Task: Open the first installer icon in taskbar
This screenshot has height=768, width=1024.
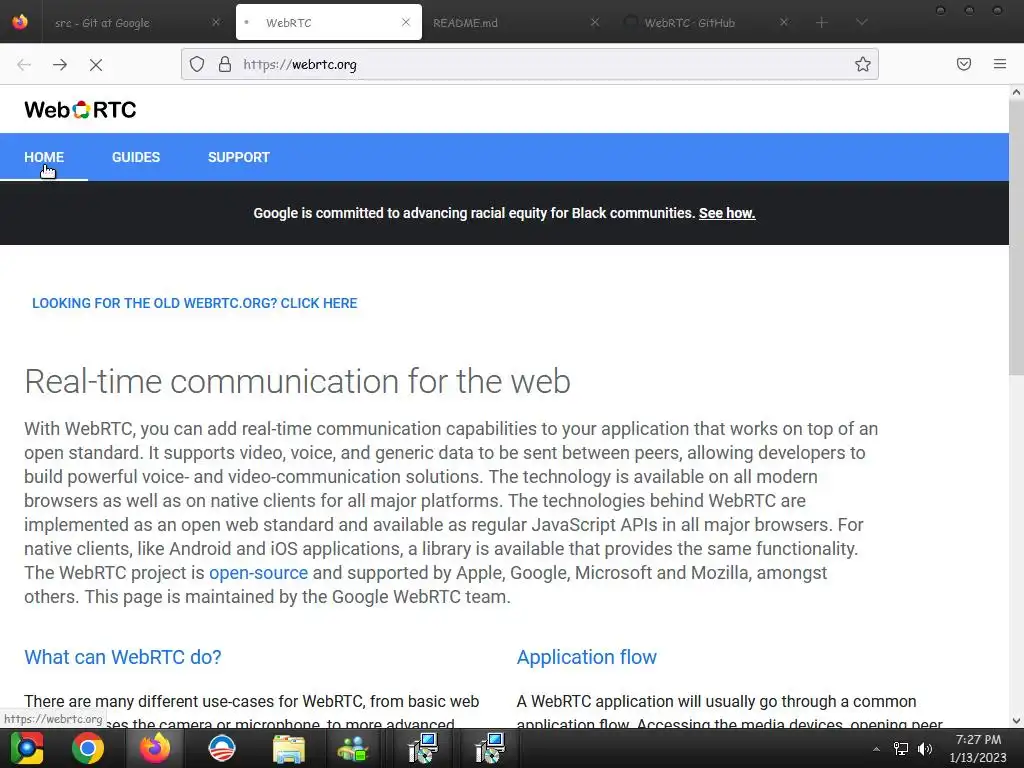Action: (x=423, y=748)
